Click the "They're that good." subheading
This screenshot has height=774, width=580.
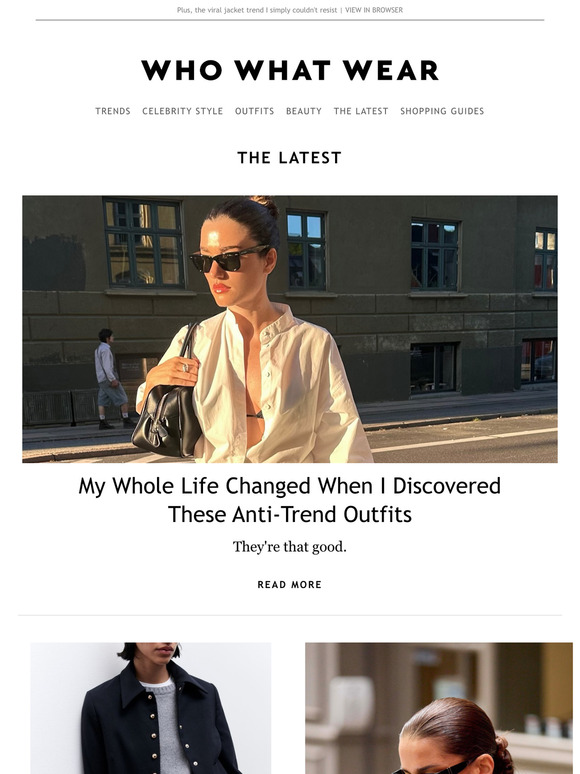coord(290,547)
